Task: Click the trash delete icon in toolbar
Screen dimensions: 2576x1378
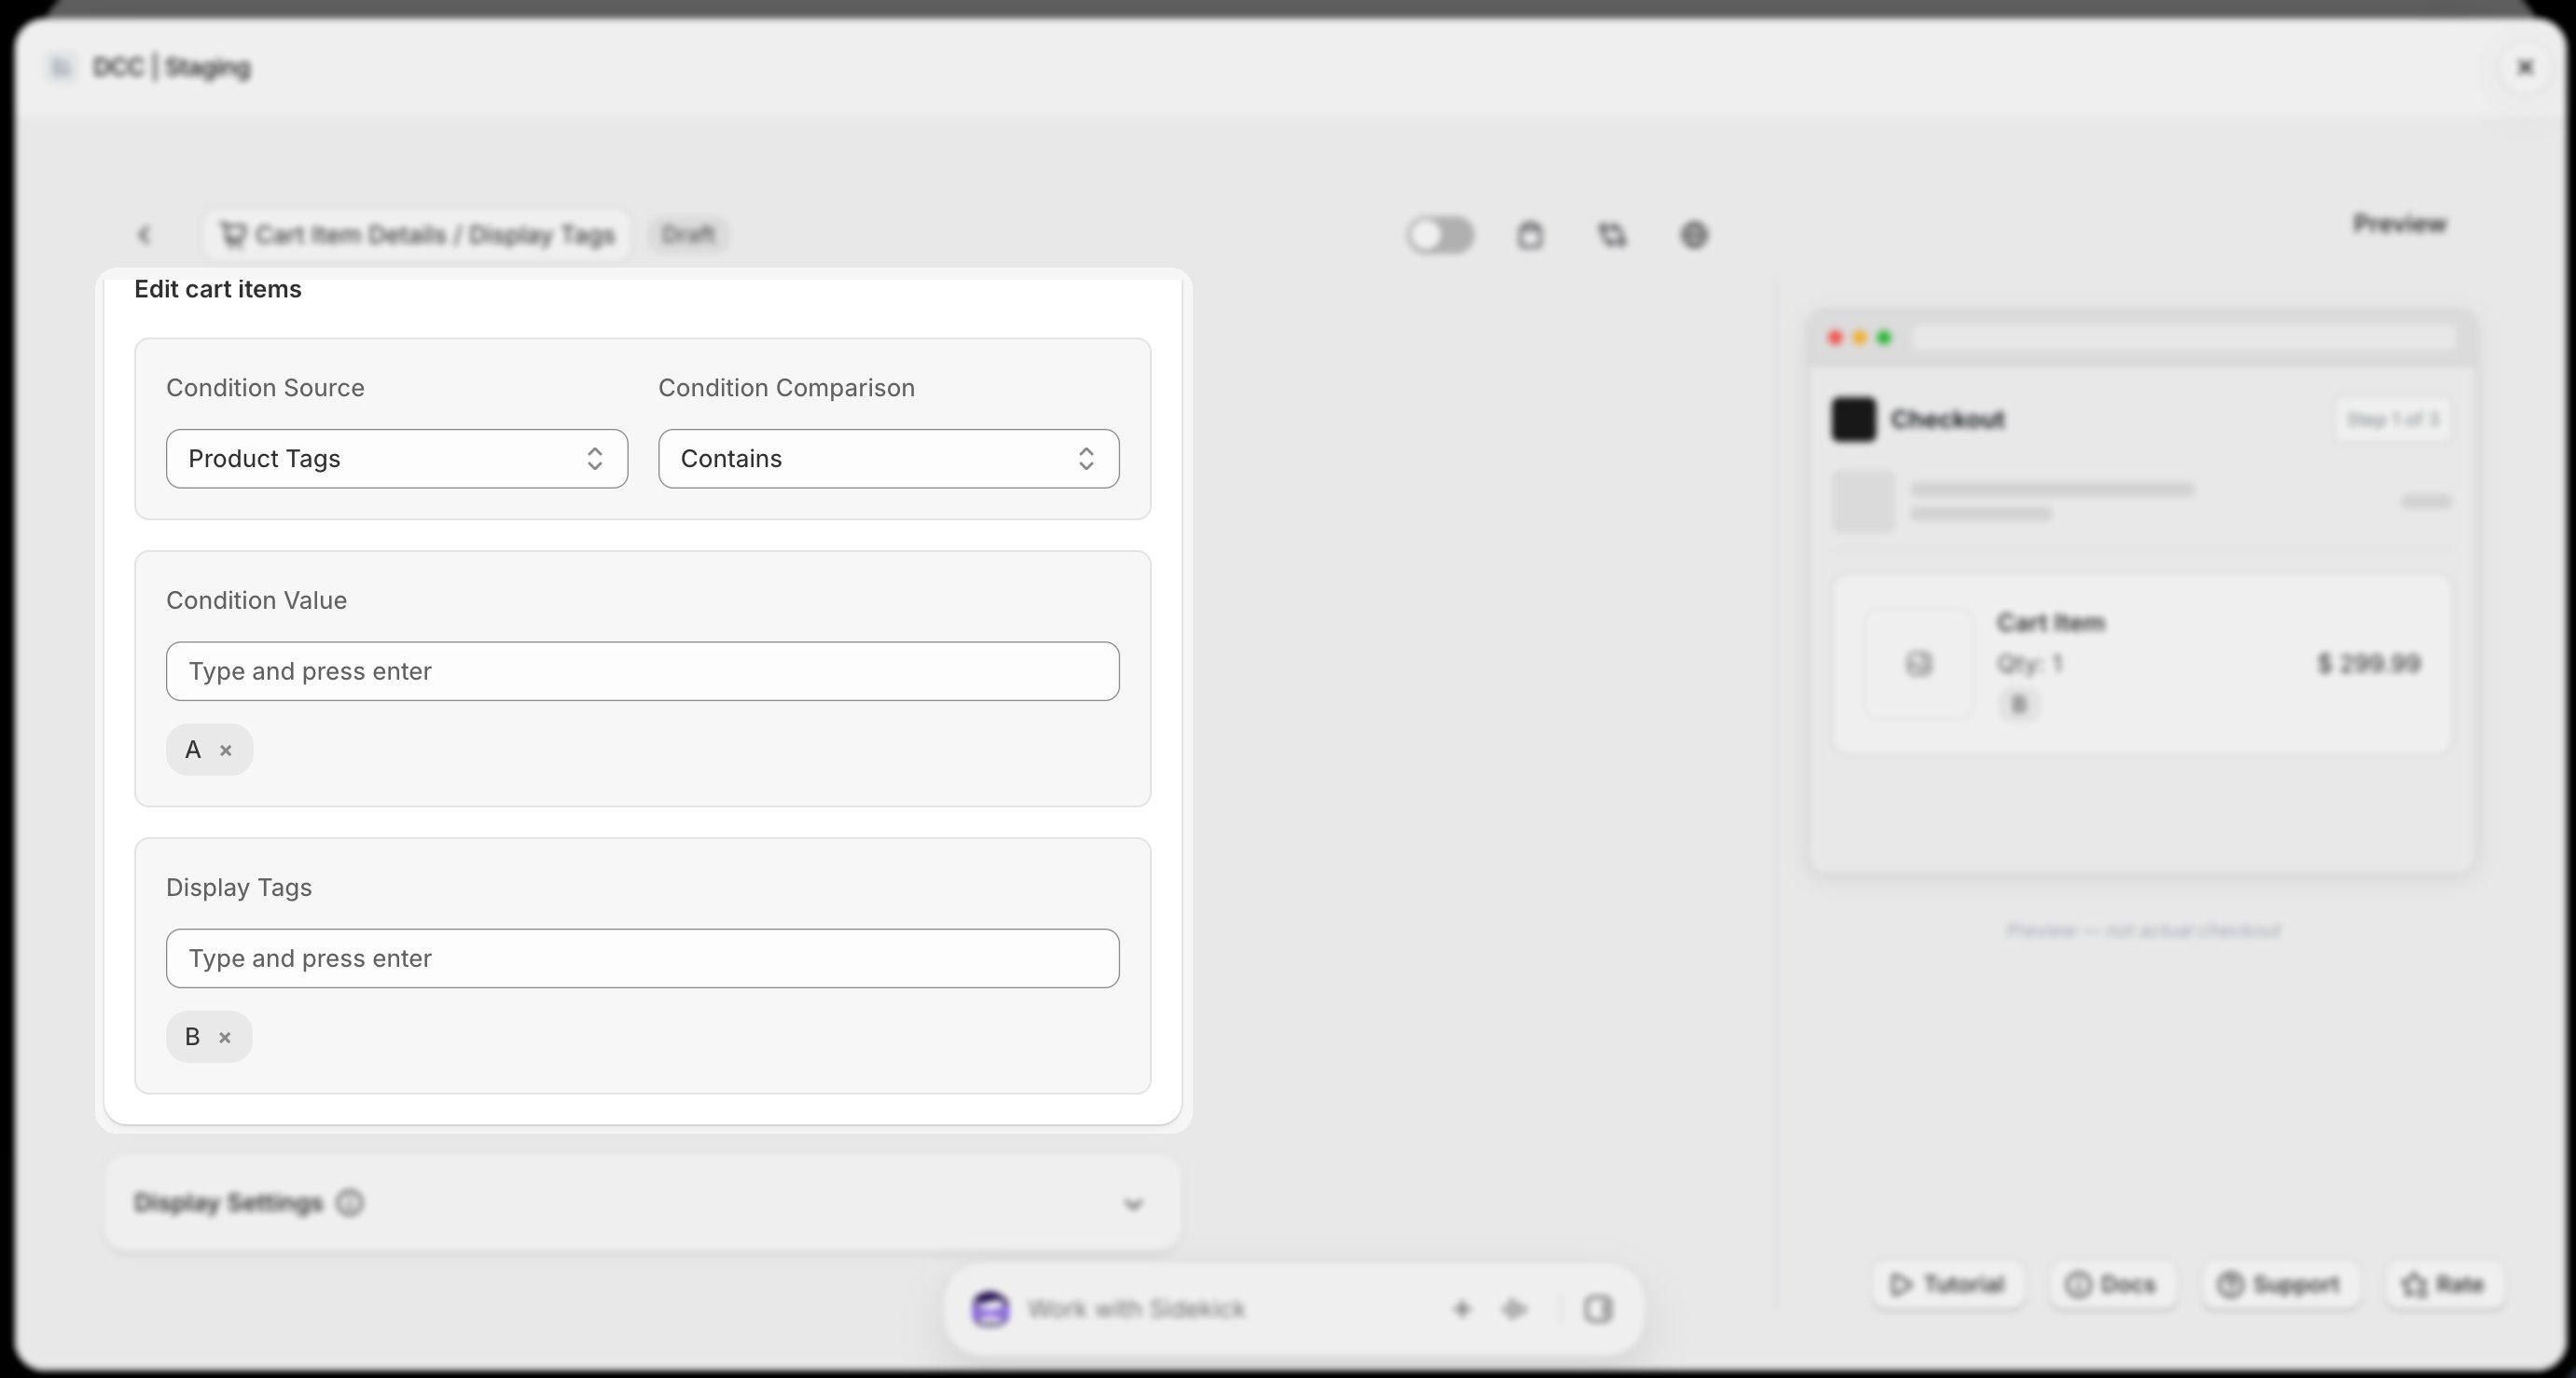Action: (x=1530, y=235)
